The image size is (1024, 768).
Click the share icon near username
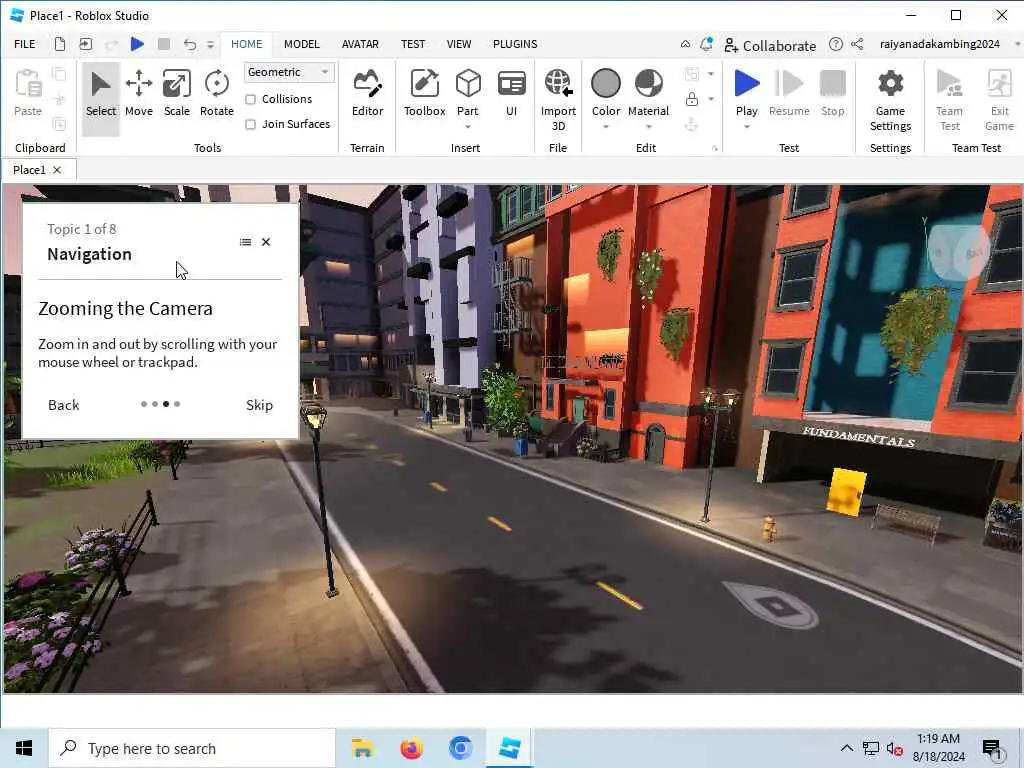[857, 44]
